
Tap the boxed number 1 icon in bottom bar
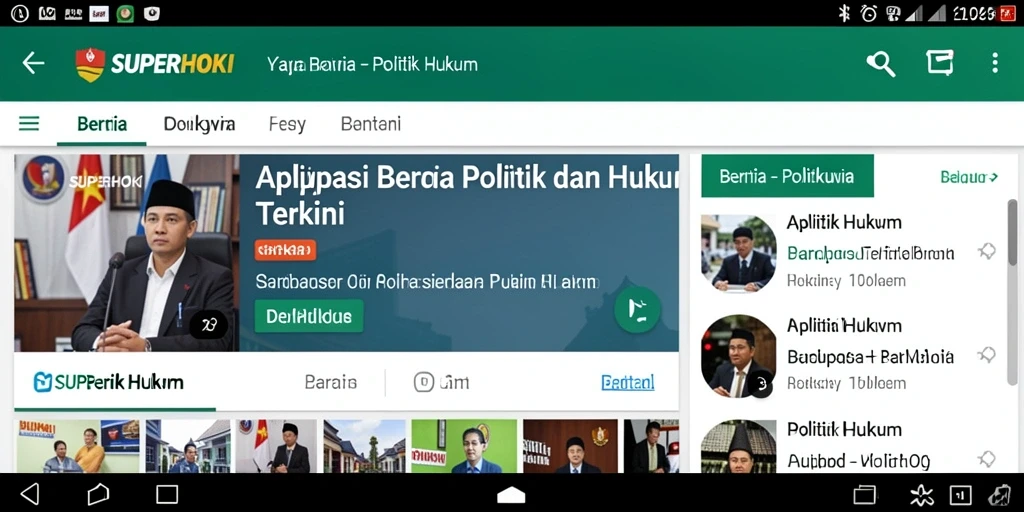[x=961, y=495]
